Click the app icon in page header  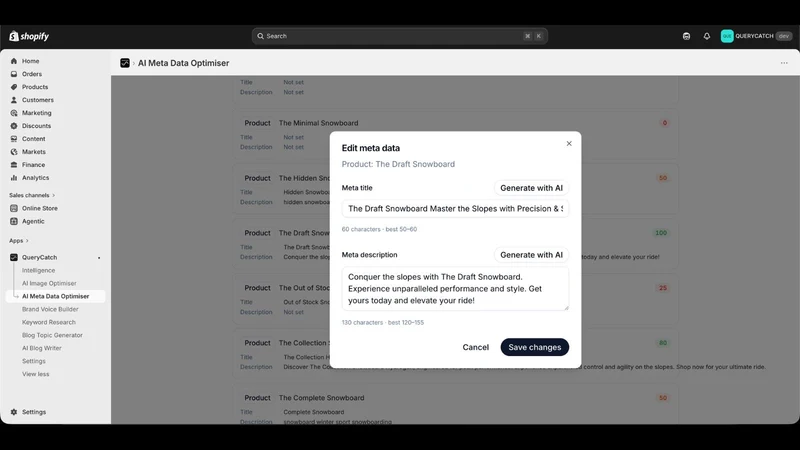(x=125, y=63)
